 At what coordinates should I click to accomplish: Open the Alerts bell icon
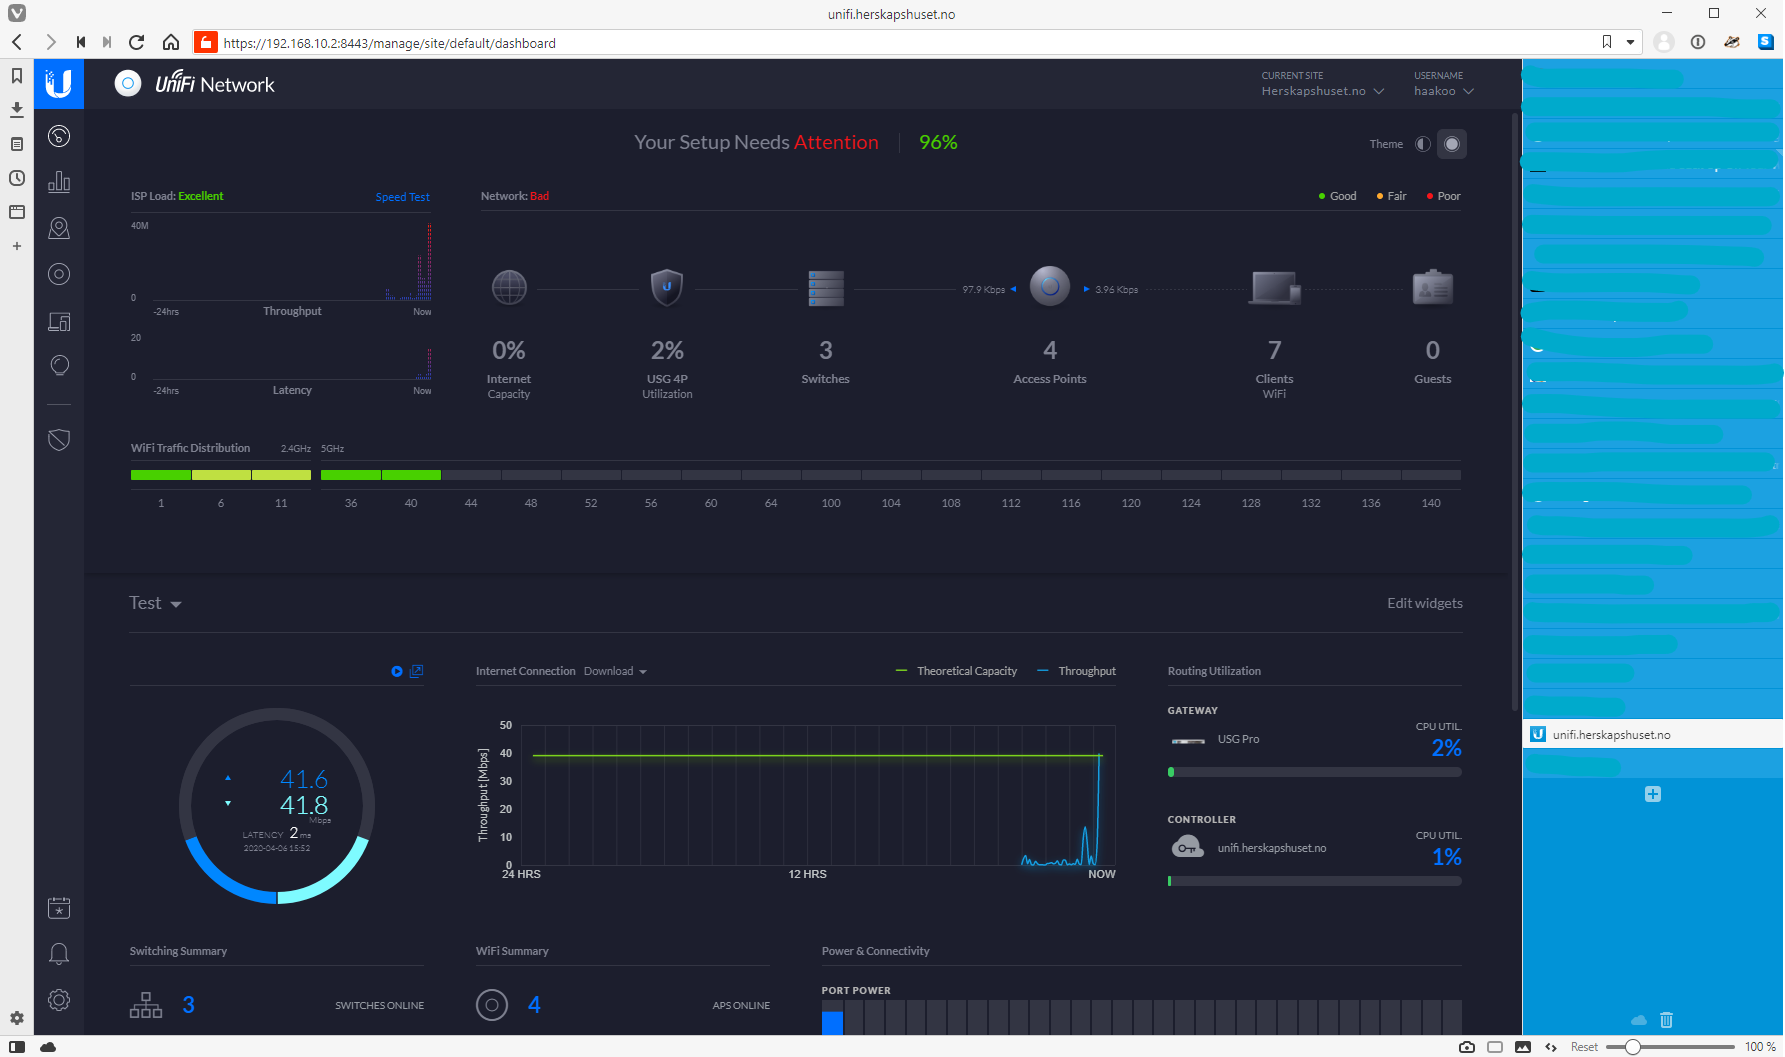click(59, 954)
